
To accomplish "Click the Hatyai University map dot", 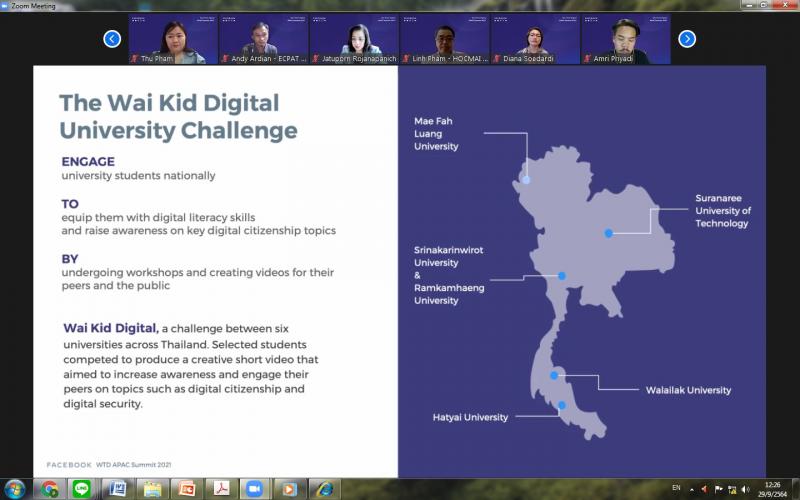I will [562, 405].
